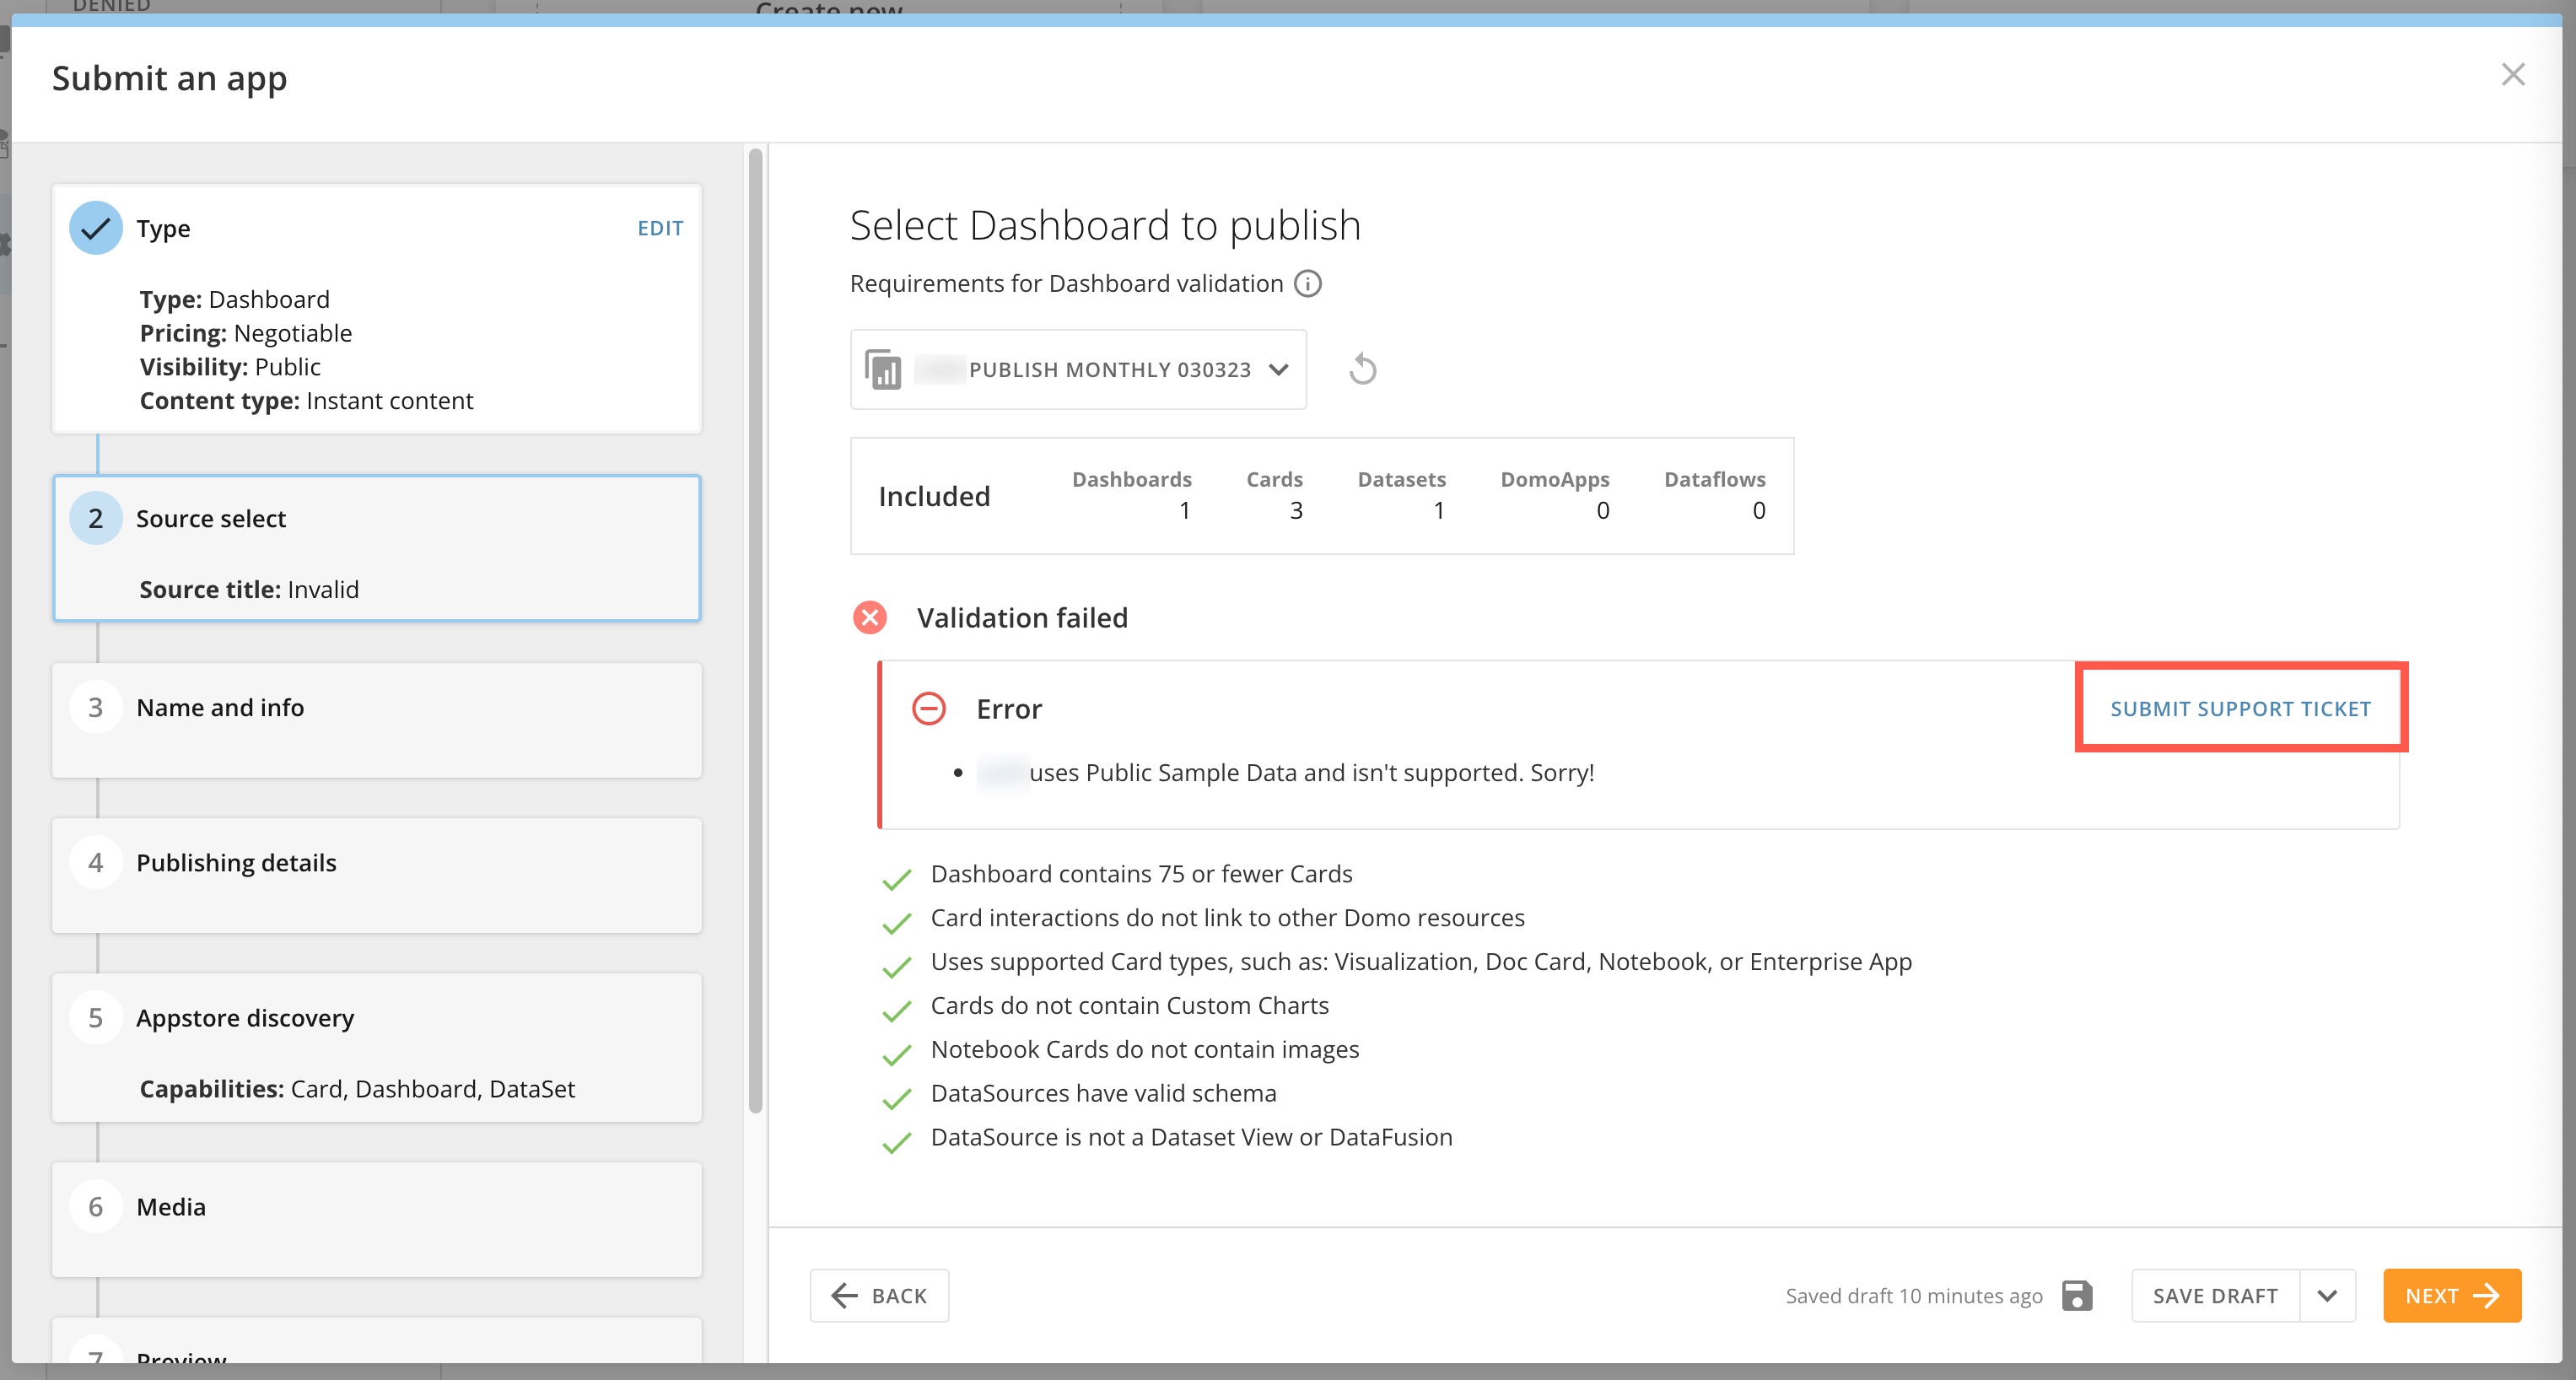This screenshot has height=1380, width=2576.
Task: Proceed with the NEXT button
Action: [2452, 1296]
